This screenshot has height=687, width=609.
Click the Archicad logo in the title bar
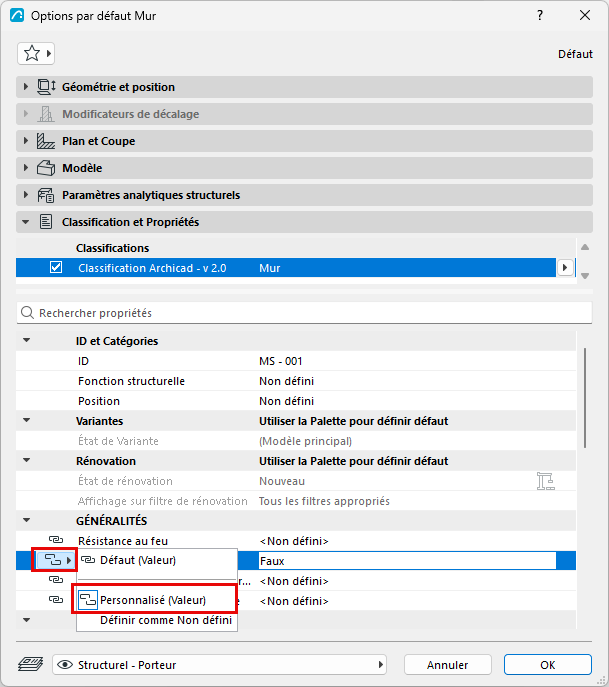click(17, 15)
